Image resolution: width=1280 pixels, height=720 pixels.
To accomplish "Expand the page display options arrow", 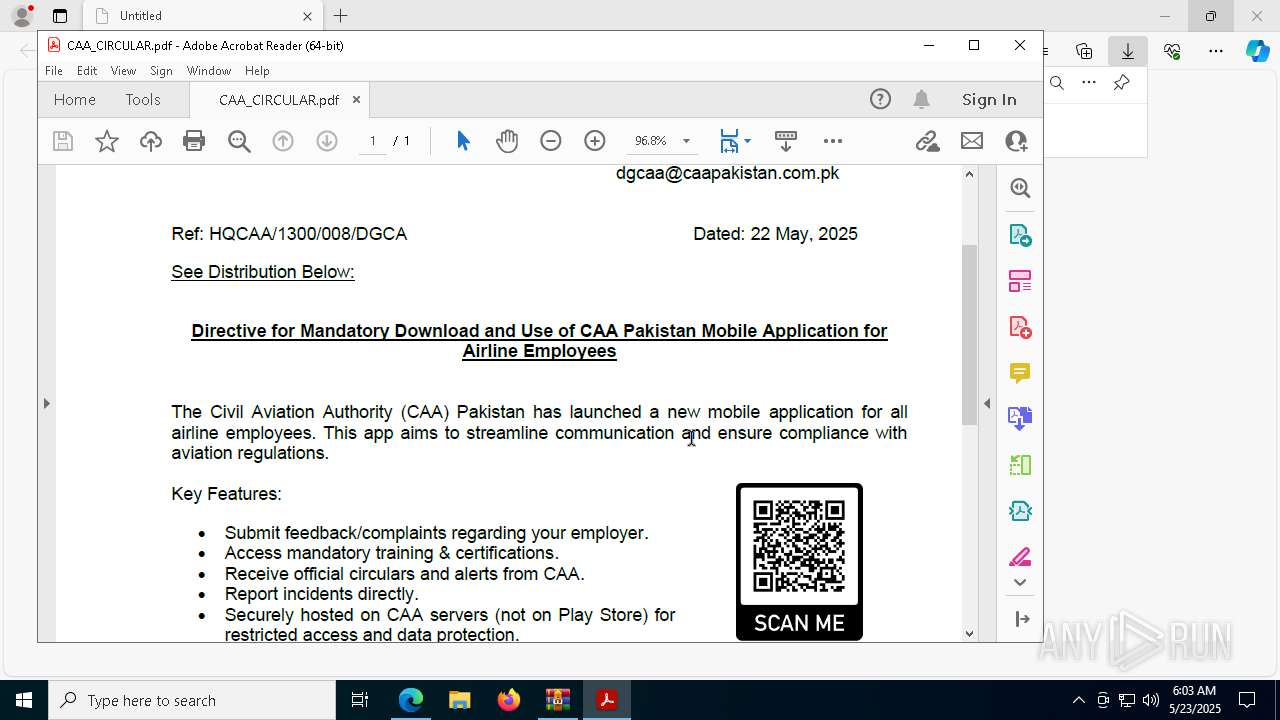I will tap(747, 141).
